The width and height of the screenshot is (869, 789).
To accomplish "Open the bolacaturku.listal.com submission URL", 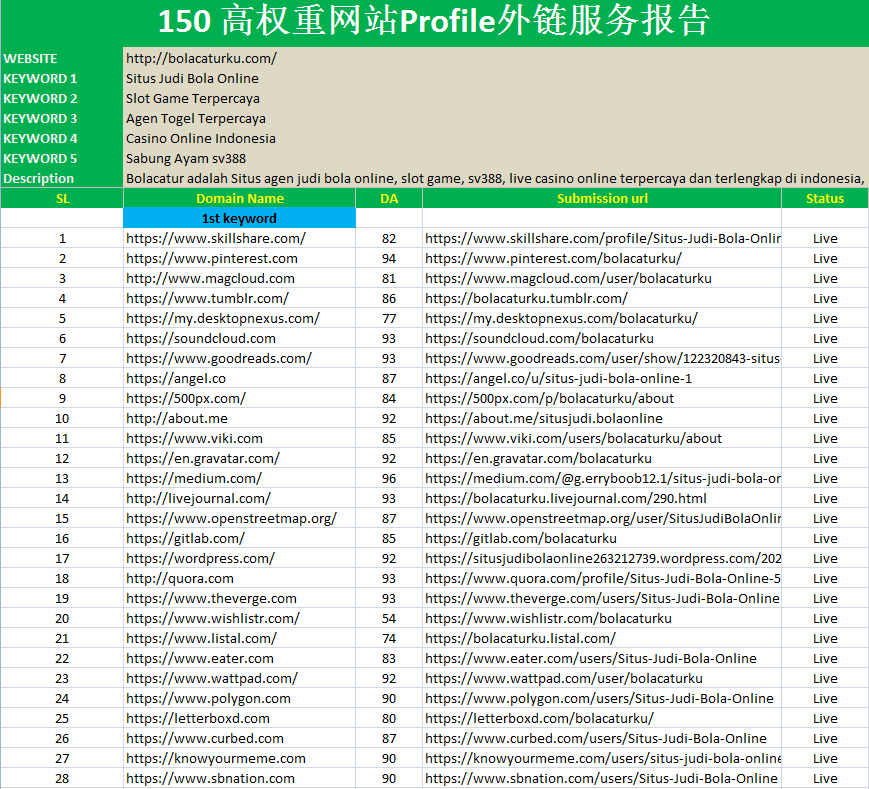I will click(520, 638).
